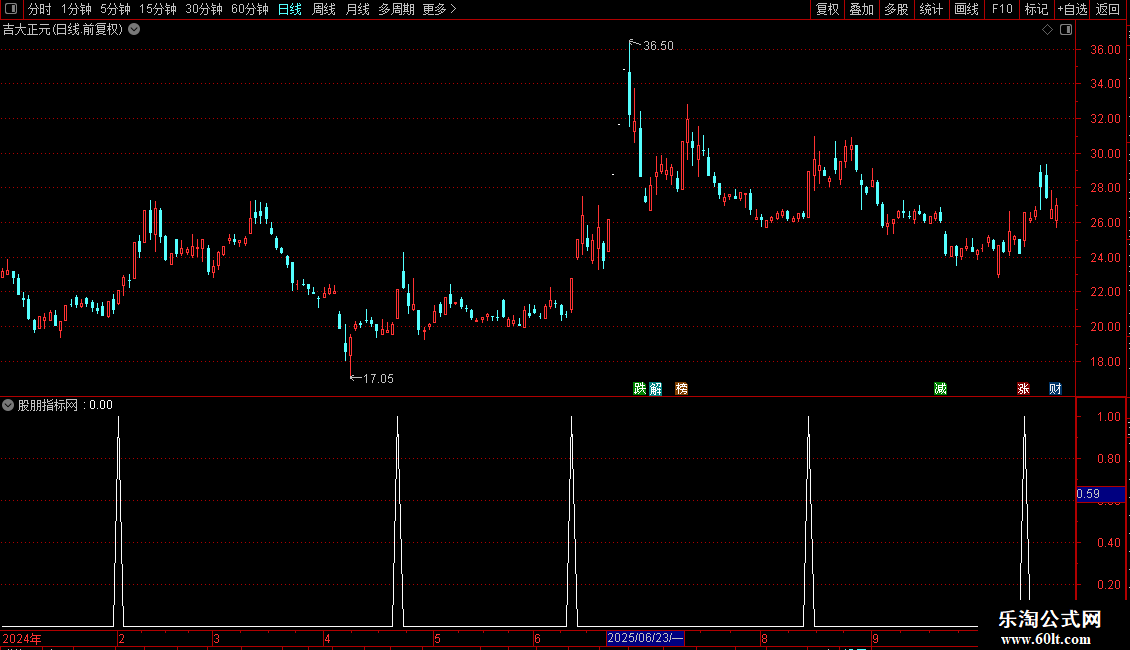Select the 1分钟 period
This screenshot has height=650, width=1130.
[76, 9]
